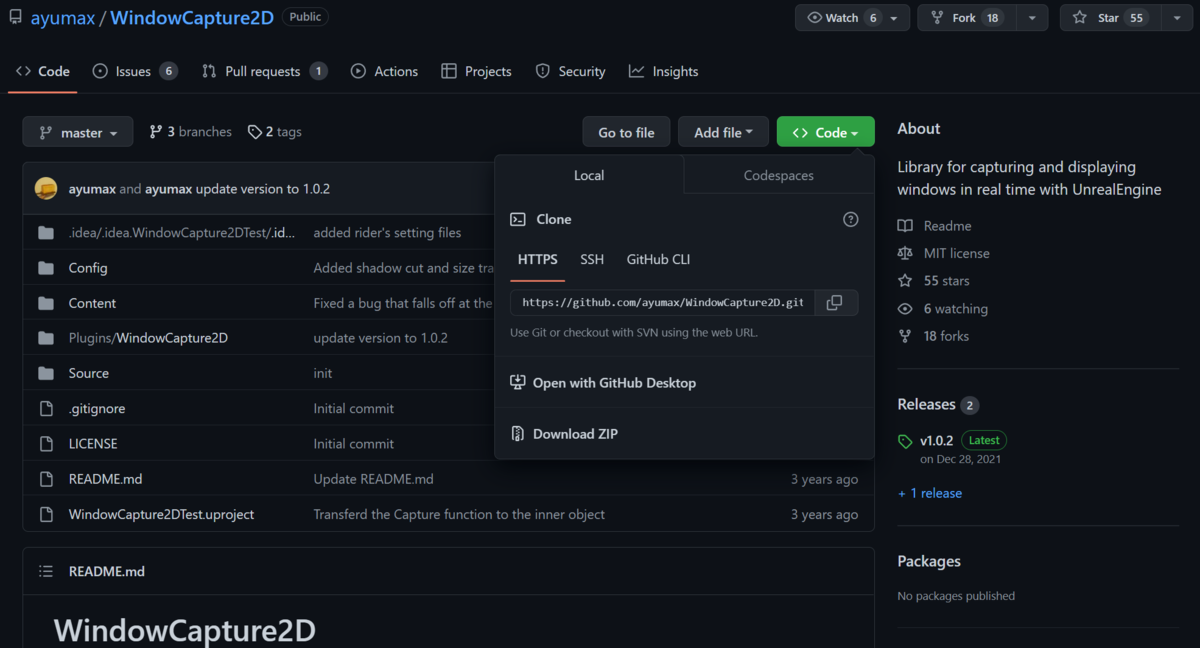
Task: Open the 18 forks link
Action: (933, 336)
